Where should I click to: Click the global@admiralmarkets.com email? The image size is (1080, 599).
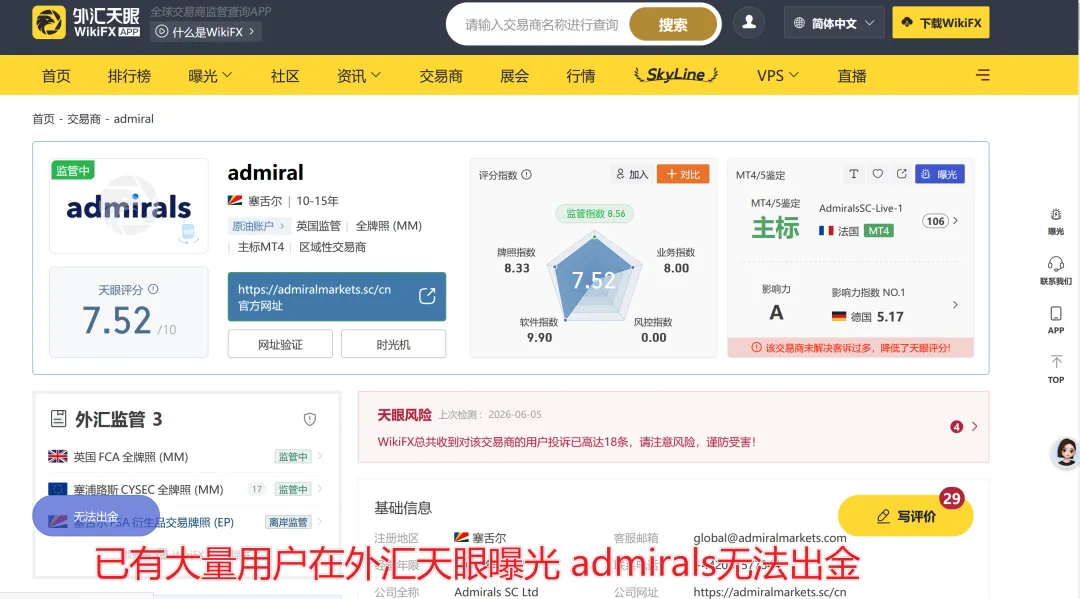(769, 538)
